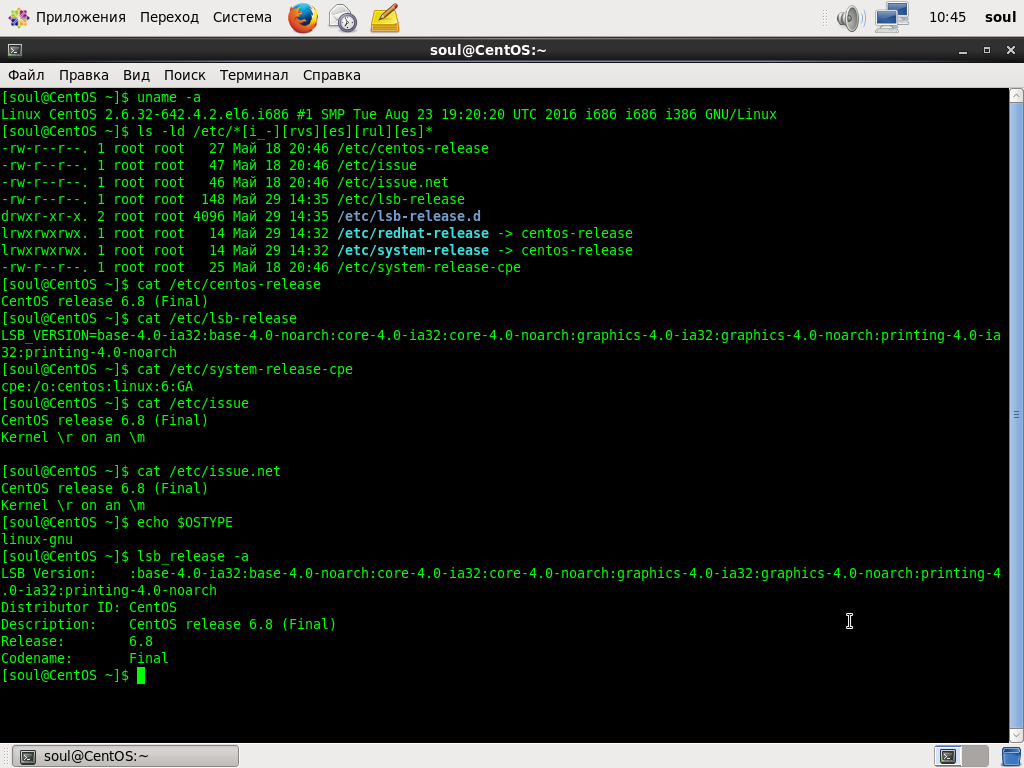Image resolution: width=1024 pixels, height=768 pixels.
Task: Click the '/etc/issue.net' listing entry
Action: click(x=392, y=182)
